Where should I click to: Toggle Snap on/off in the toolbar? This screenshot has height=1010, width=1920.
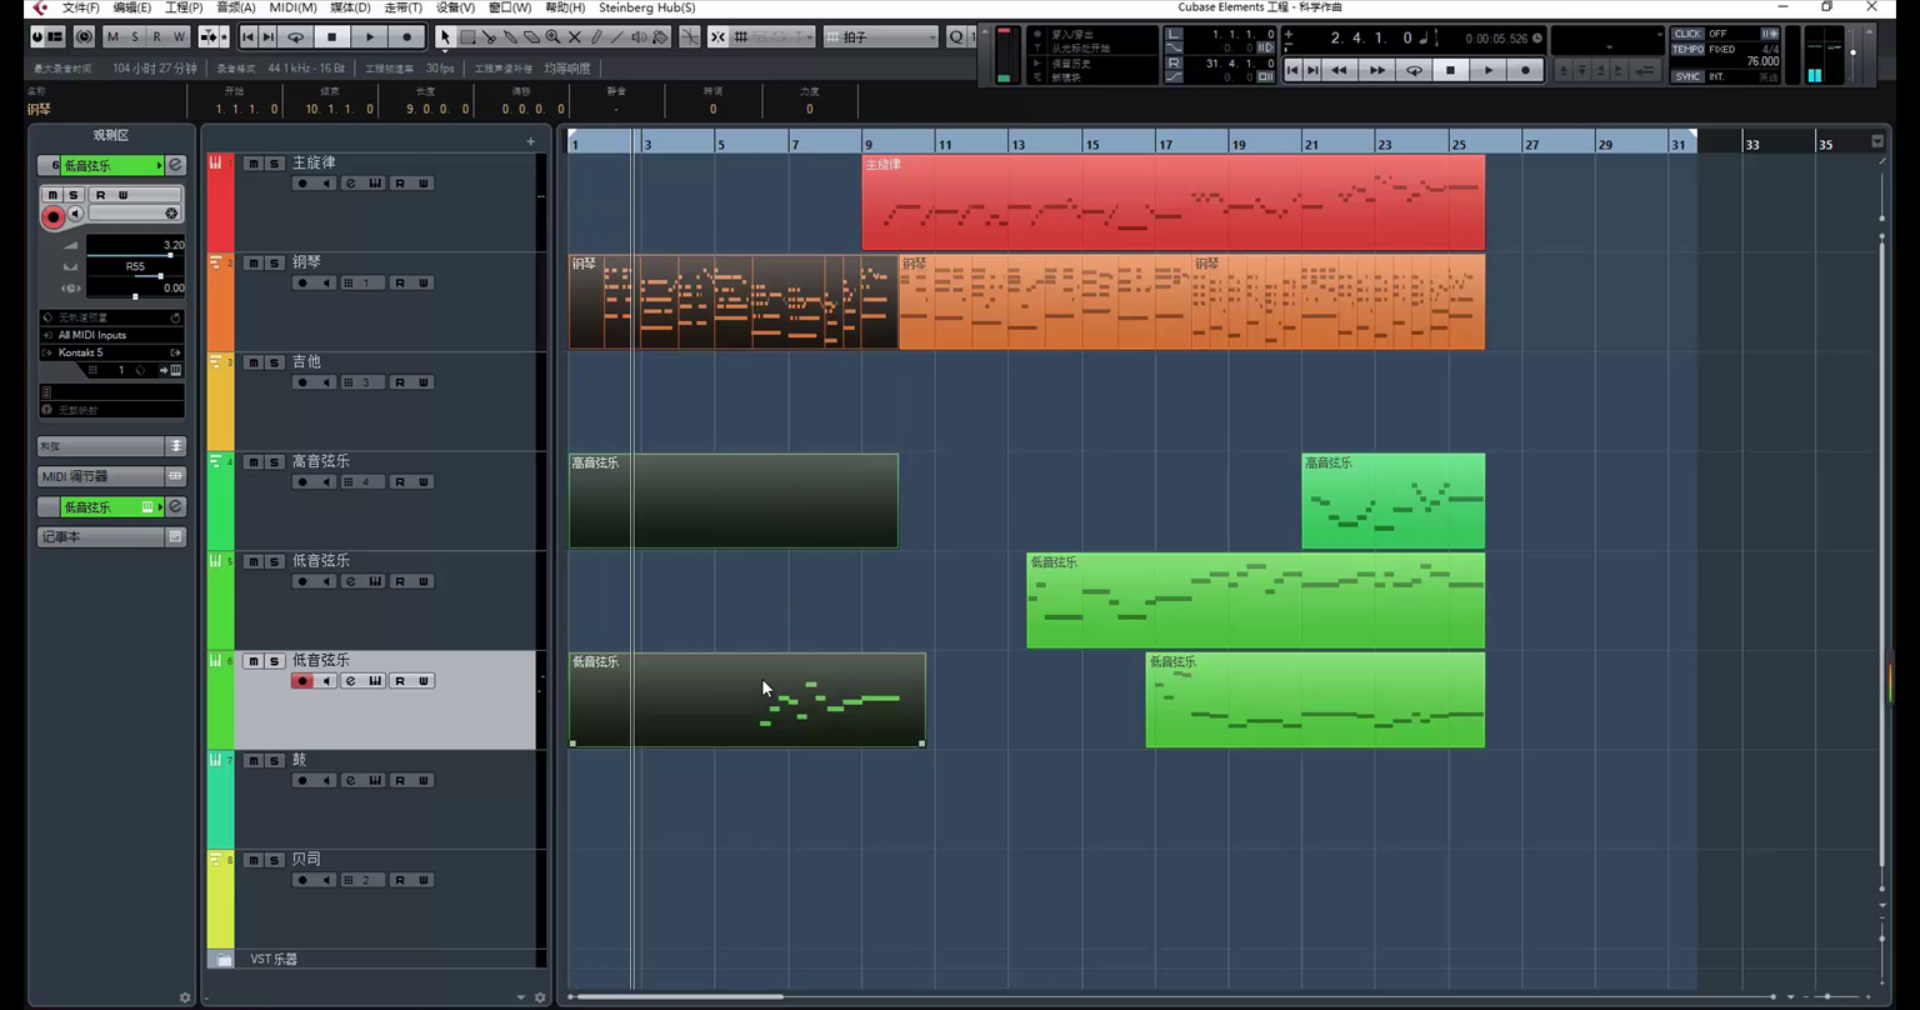(718, 37)
